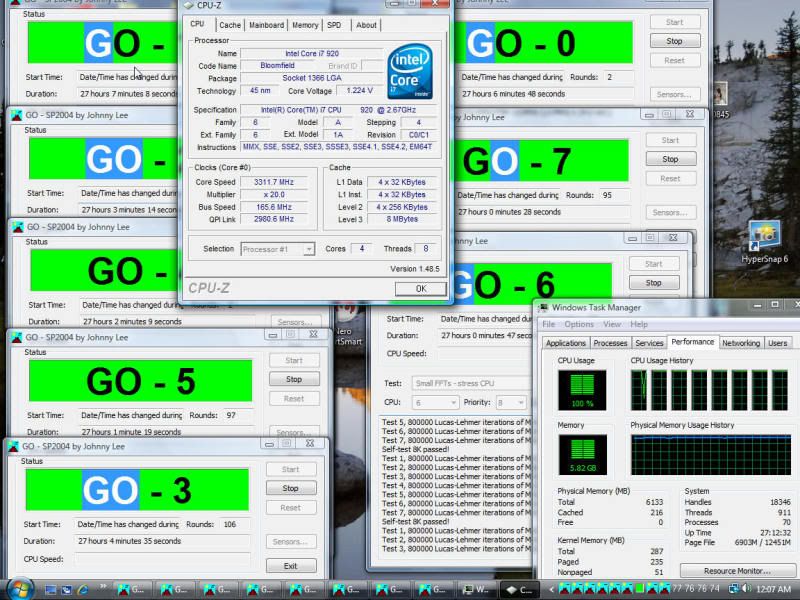Show hidden system tray icons
800x600 pixels.
pos(552,590)
